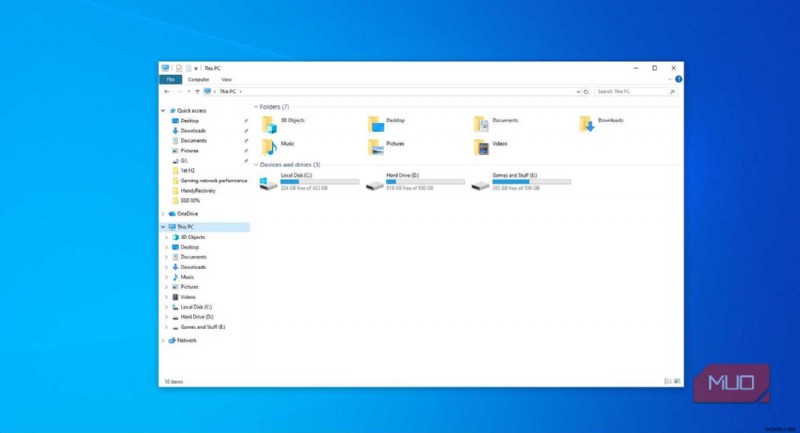Viewport: 800px width, 433px height.
Task: Open the address bar history dropdown
Action: tap(578, 92)
